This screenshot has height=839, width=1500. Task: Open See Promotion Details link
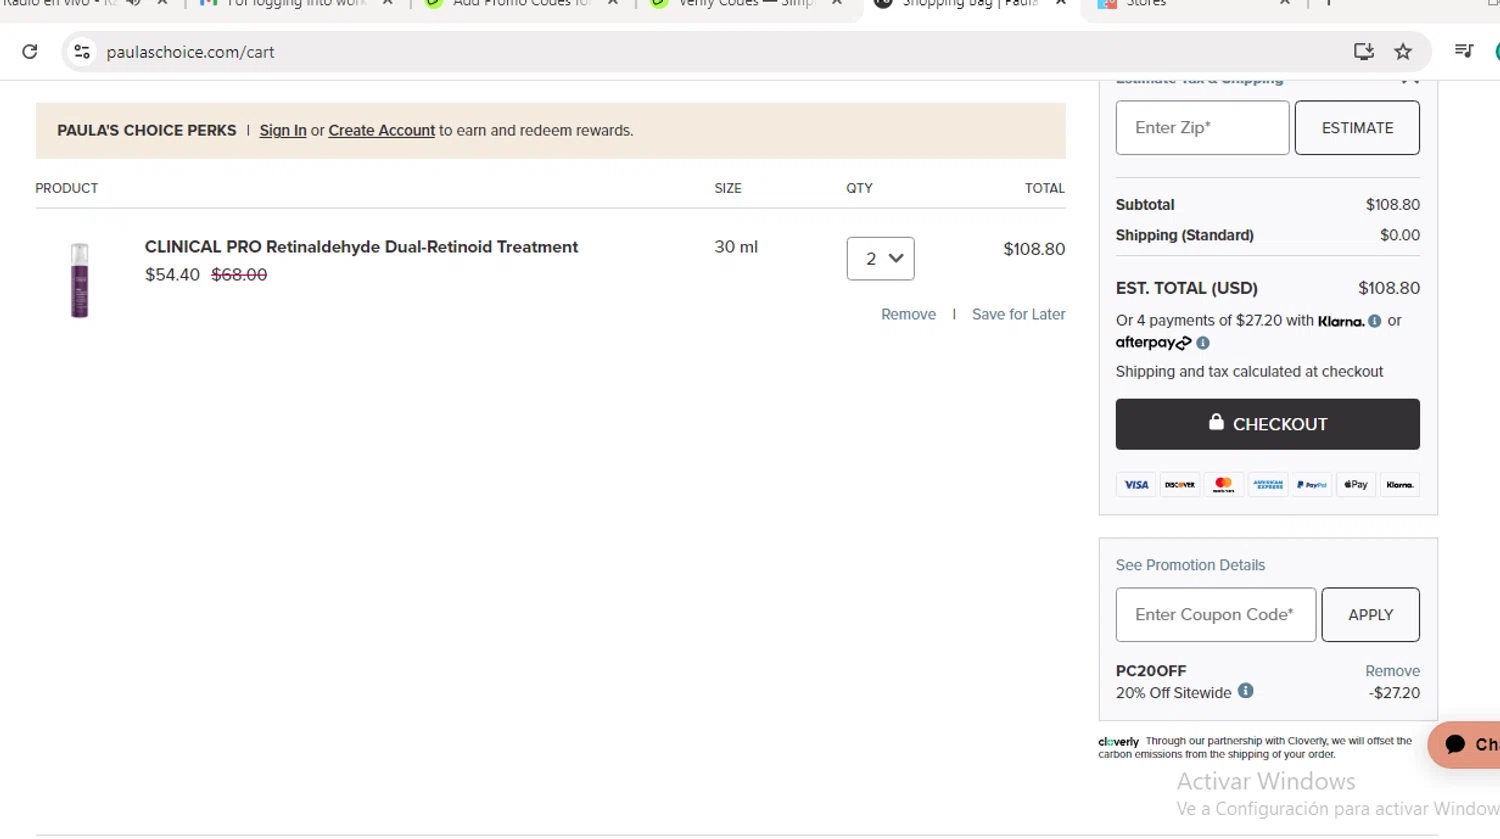pyautogui.click(x=1190, y=565)
